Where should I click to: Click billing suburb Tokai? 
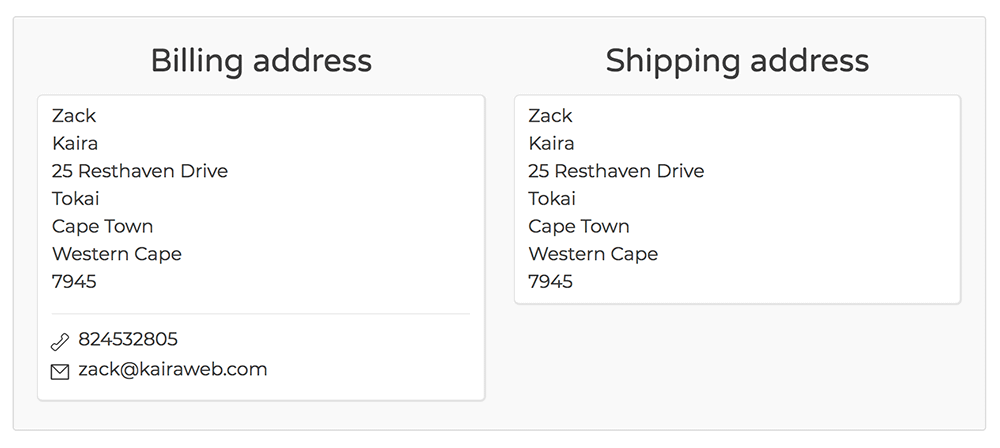pos(76,199)
